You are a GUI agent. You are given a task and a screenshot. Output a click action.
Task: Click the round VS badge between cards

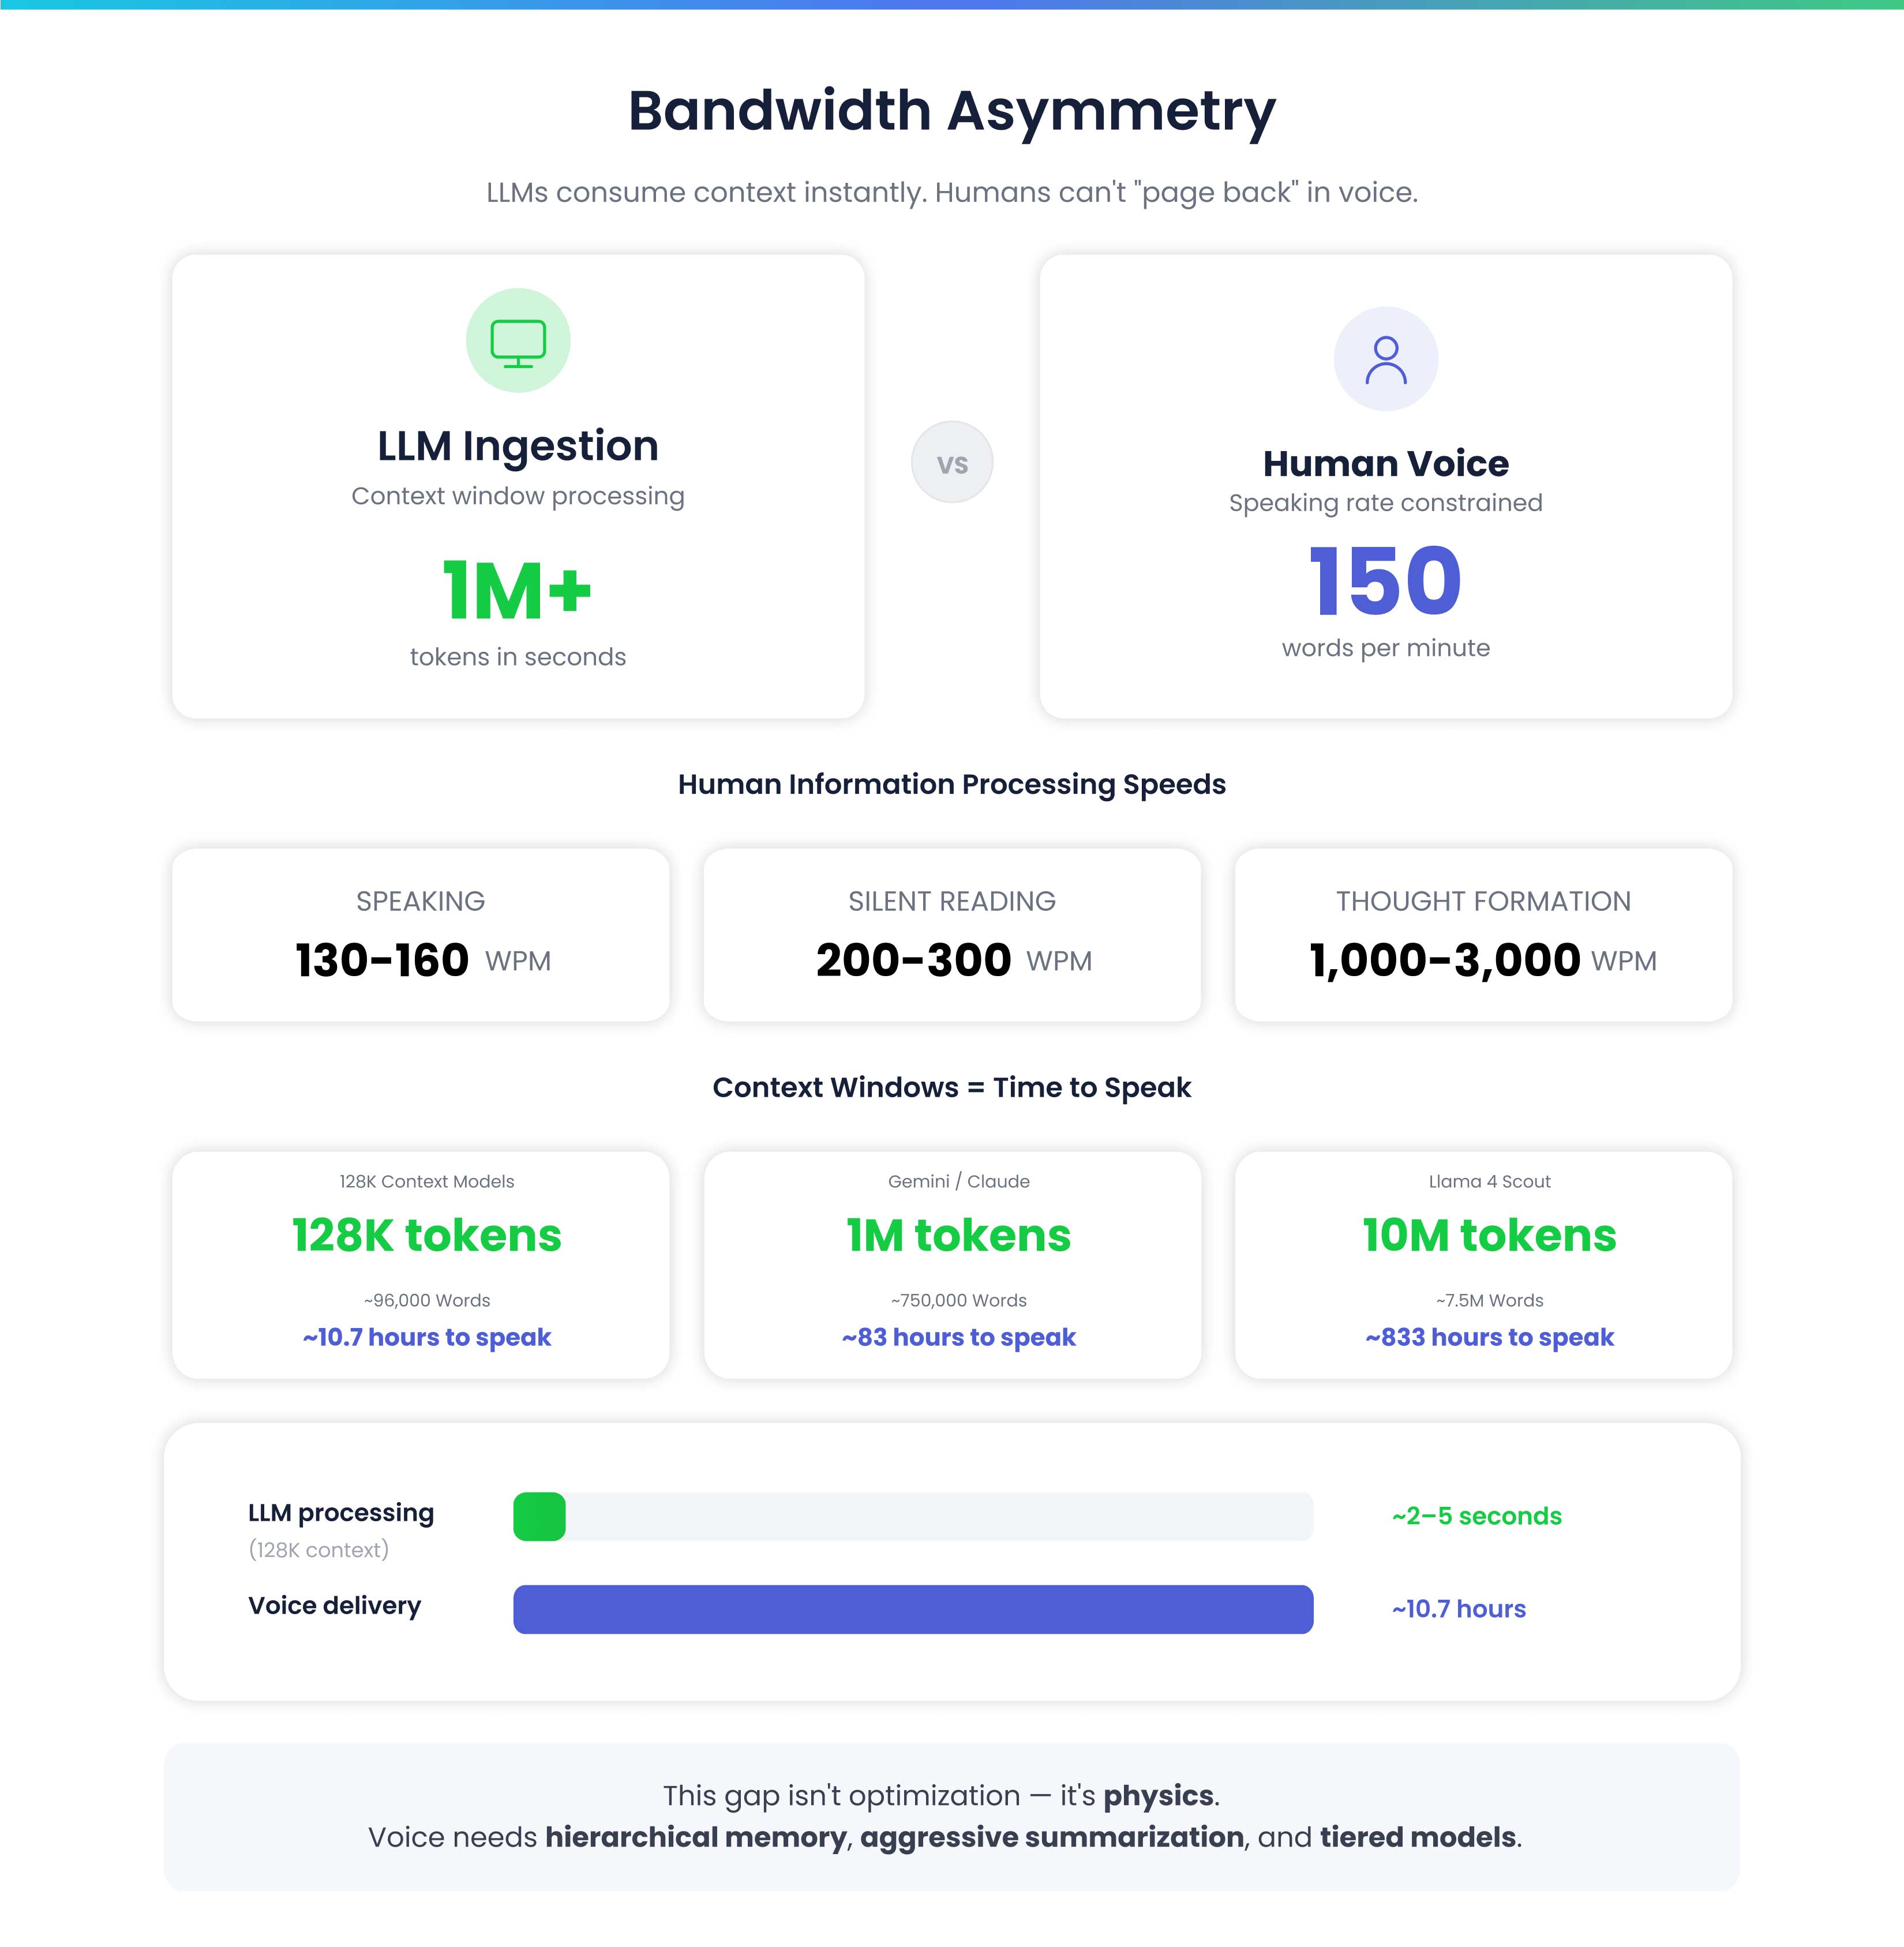tap(952, 462)
